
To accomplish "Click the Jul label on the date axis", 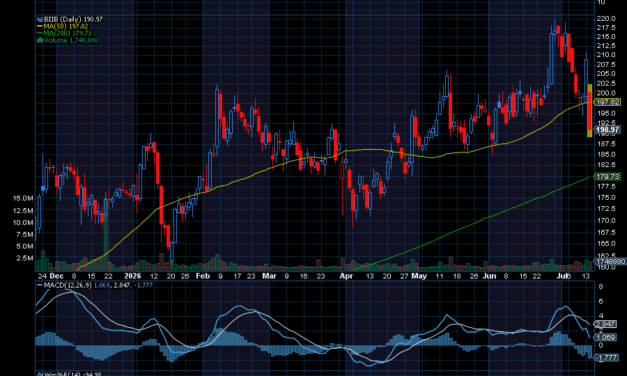I will (x=563, y=276).
